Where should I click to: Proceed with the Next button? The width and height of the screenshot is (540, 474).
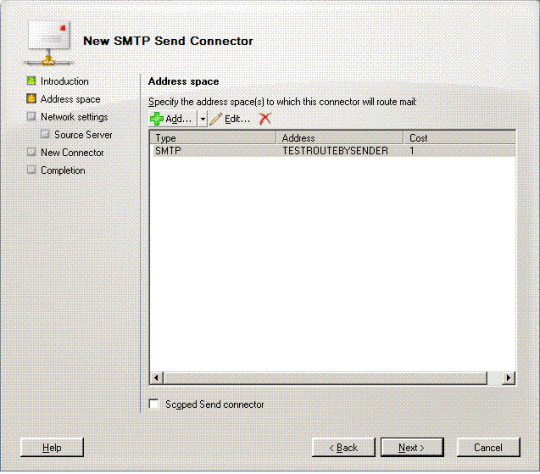412,447
